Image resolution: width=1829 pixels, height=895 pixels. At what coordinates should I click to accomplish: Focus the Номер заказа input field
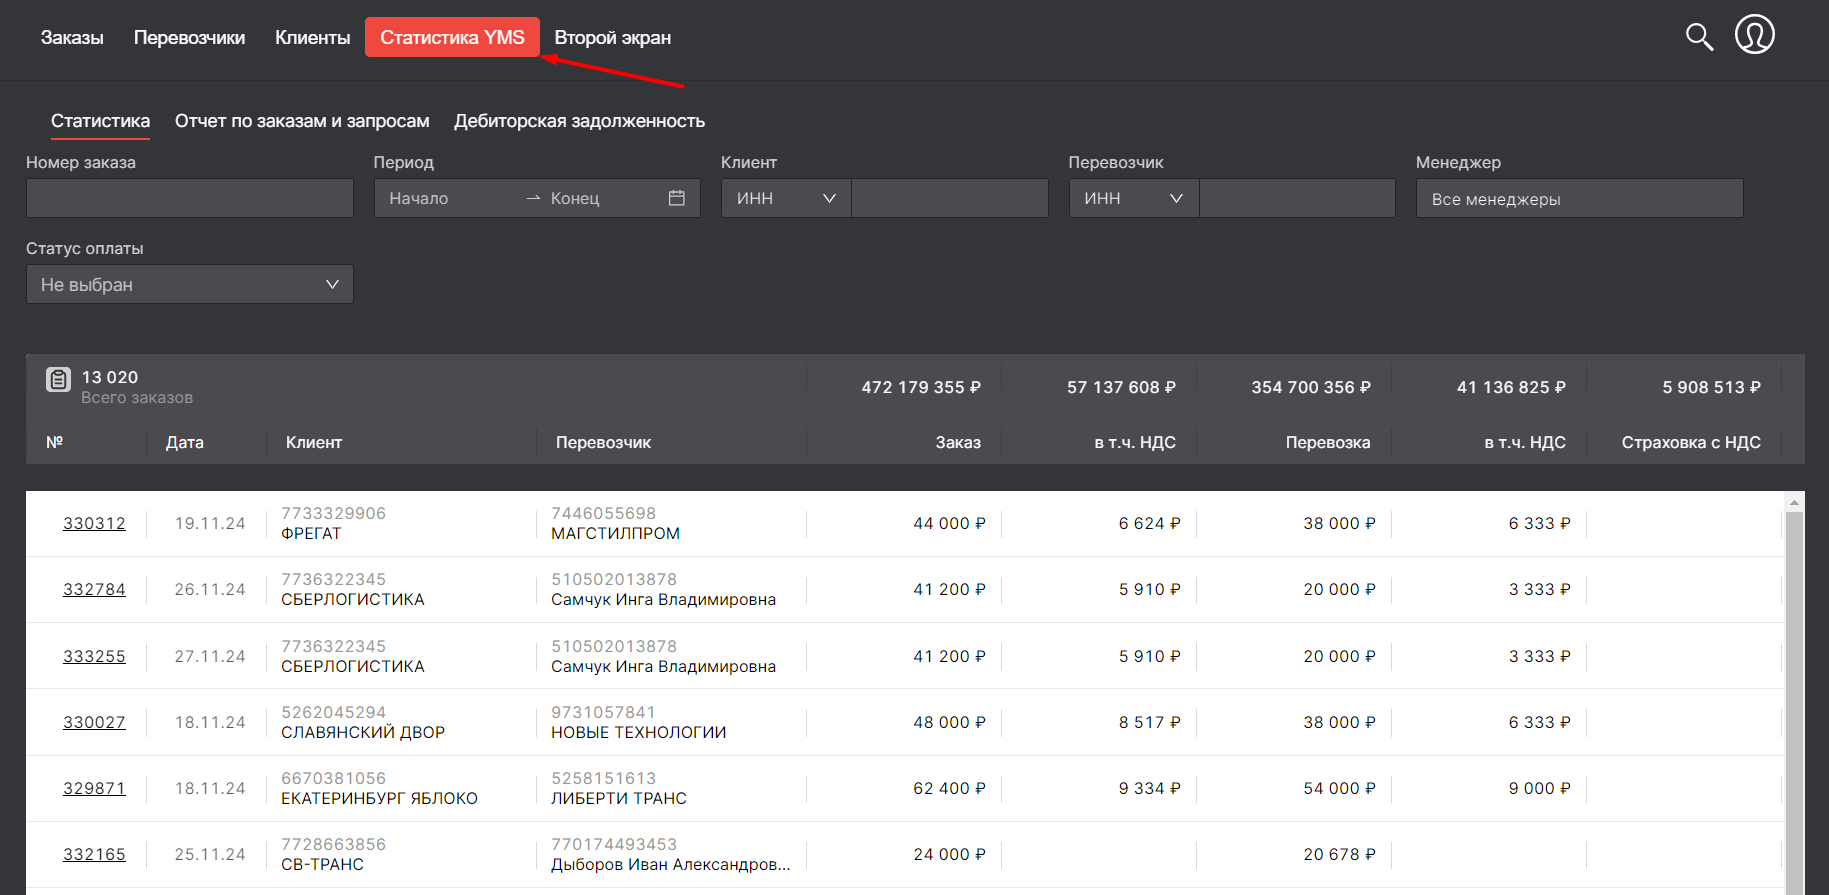[190, 198]
